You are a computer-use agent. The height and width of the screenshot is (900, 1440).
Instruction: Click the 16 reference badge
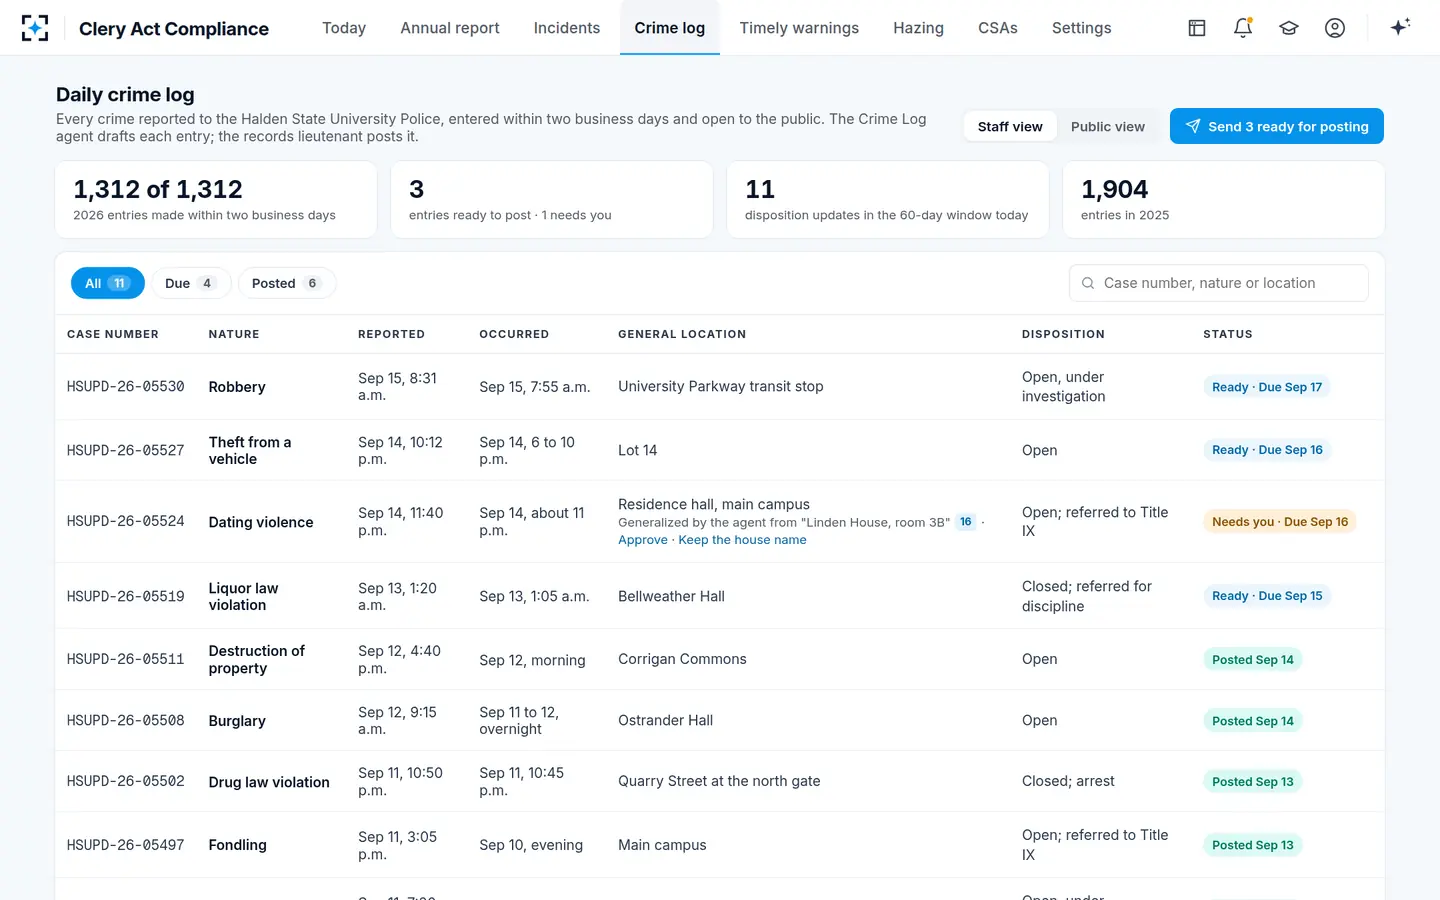point(966,522)
